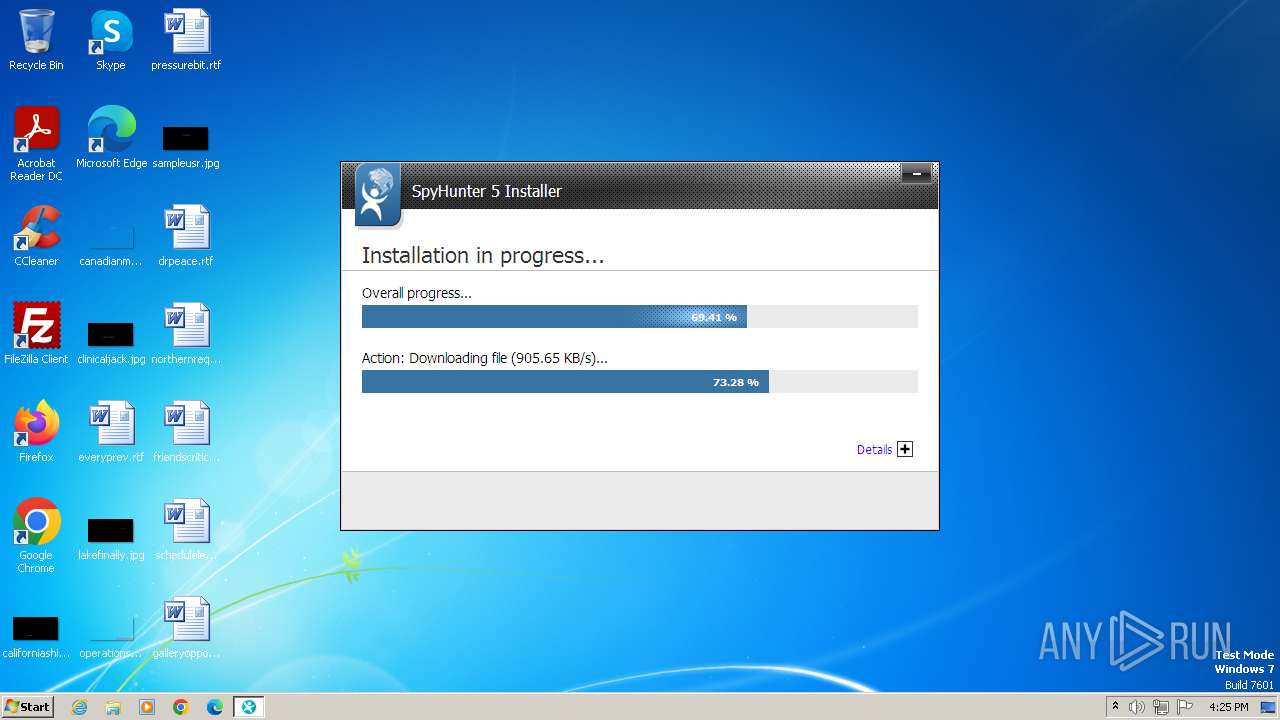Select the galleryoppo... document icon
Image resolution: width=1280 pixels, height=720 pixels.
pyautogui.click(x=186, y=628)
